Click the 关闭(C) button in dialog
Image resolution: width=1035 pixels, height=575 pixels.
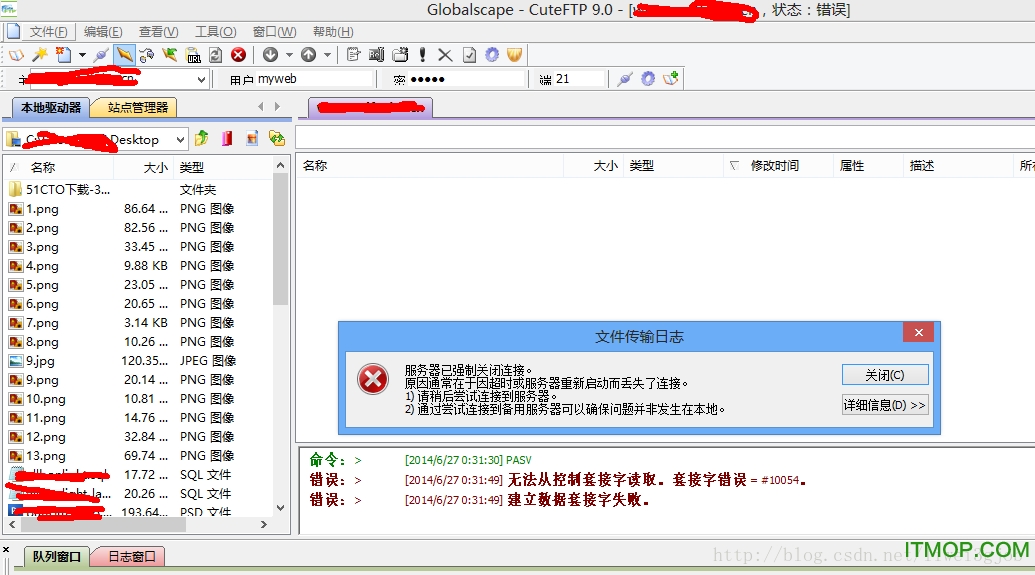[x=885, y=375]
